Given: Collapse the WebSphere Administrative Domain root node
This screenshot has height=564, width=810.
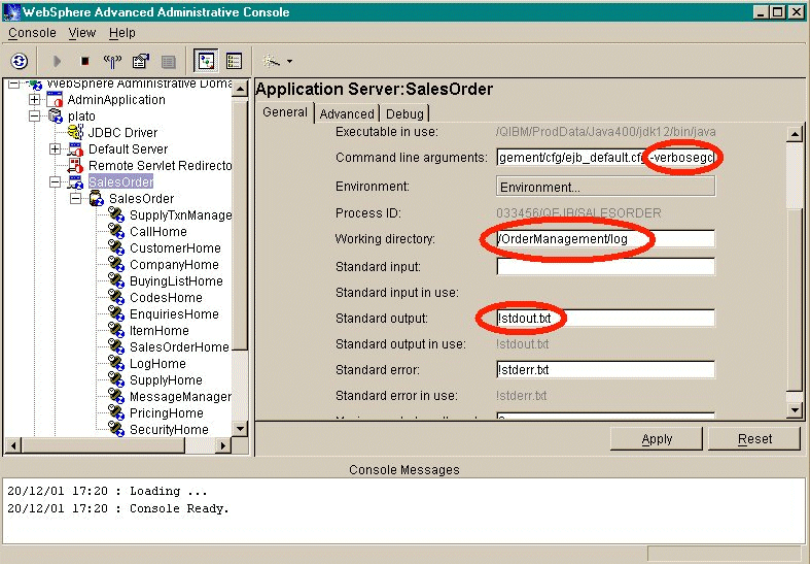Looking at the screenshot, I should tap(14, 83).
